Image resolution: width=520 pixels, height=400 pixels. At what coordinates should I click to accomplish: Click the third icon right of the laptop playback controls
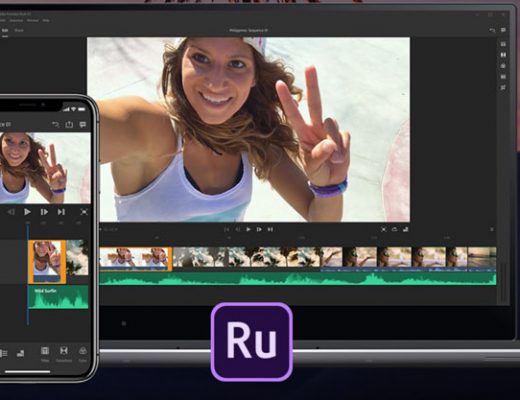406,229
